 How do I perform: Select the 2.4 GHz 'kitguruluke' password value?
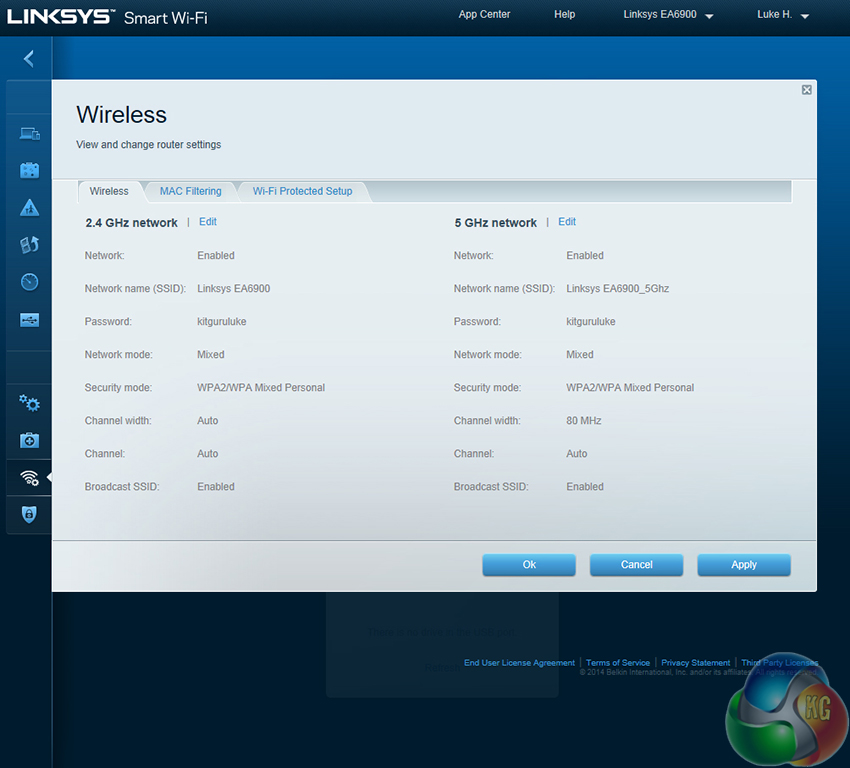click(222, 321)
